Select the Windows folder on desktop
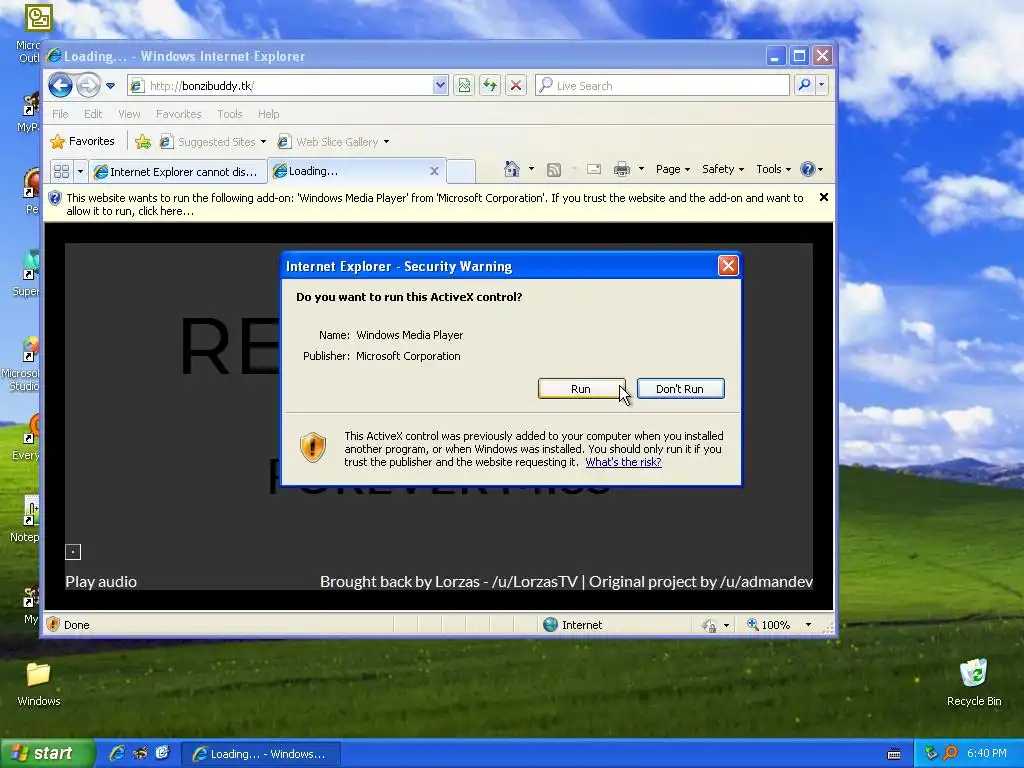 [x=39, y=684]
